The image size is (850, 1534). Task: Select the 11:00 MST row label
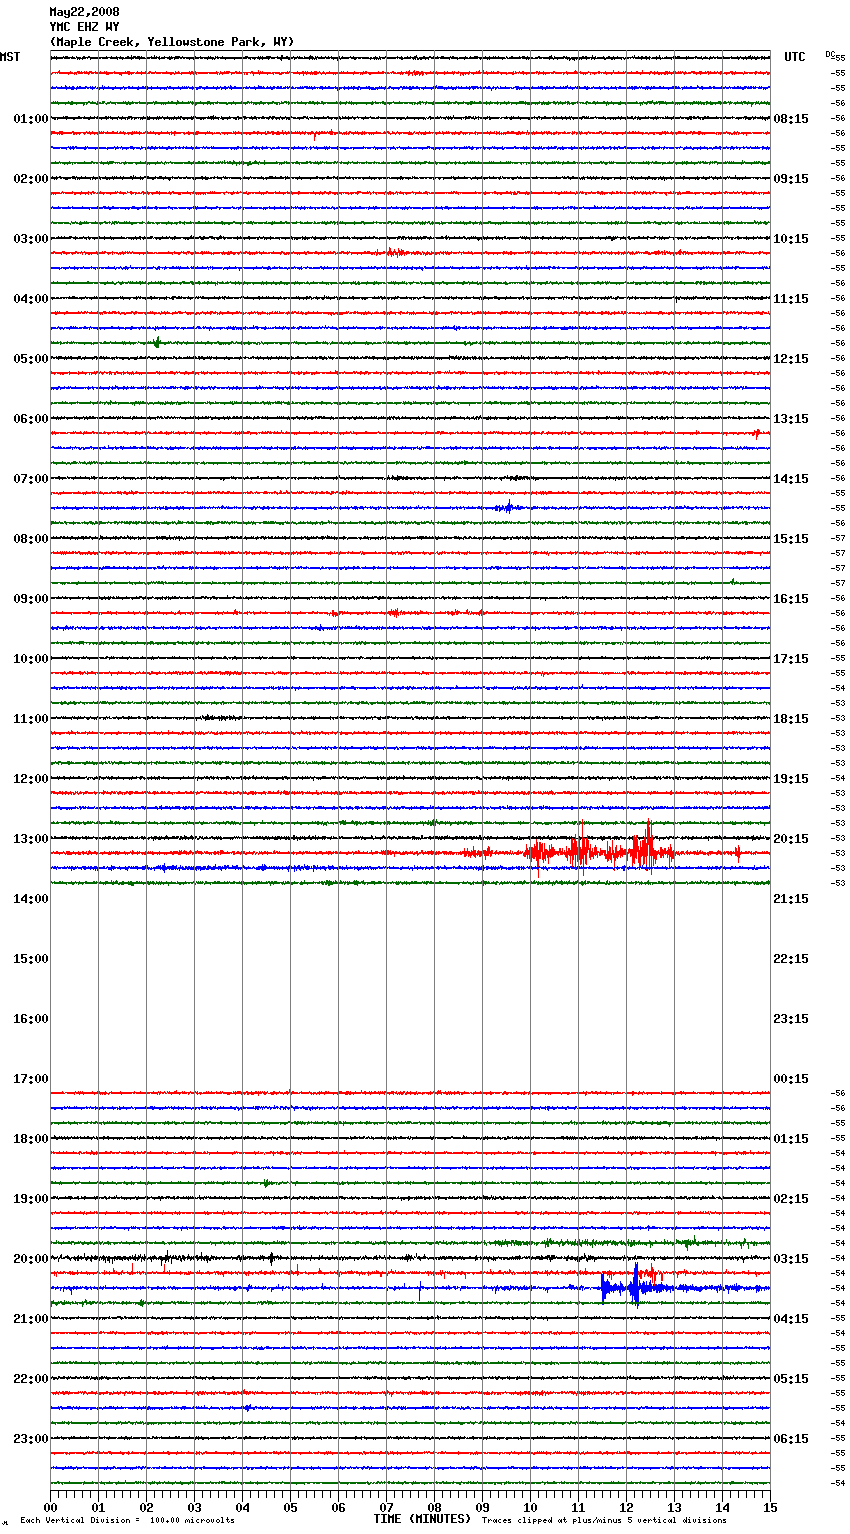(x=31, y=719)
